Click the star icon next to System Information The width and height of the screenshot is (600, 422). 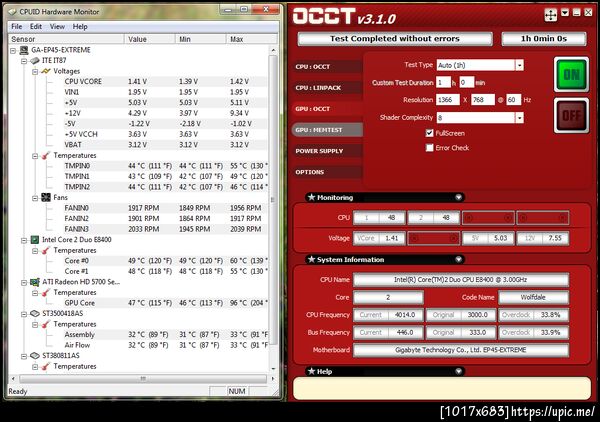click(311, 259)
